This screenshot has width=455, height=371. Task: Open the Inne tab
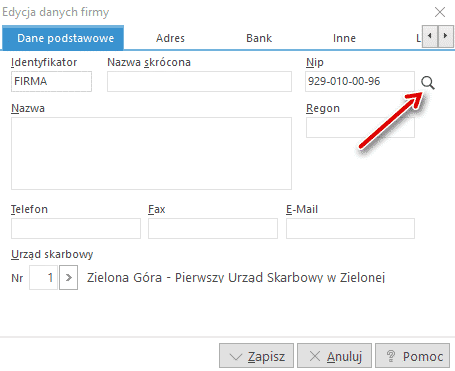[x=344, y=38]
